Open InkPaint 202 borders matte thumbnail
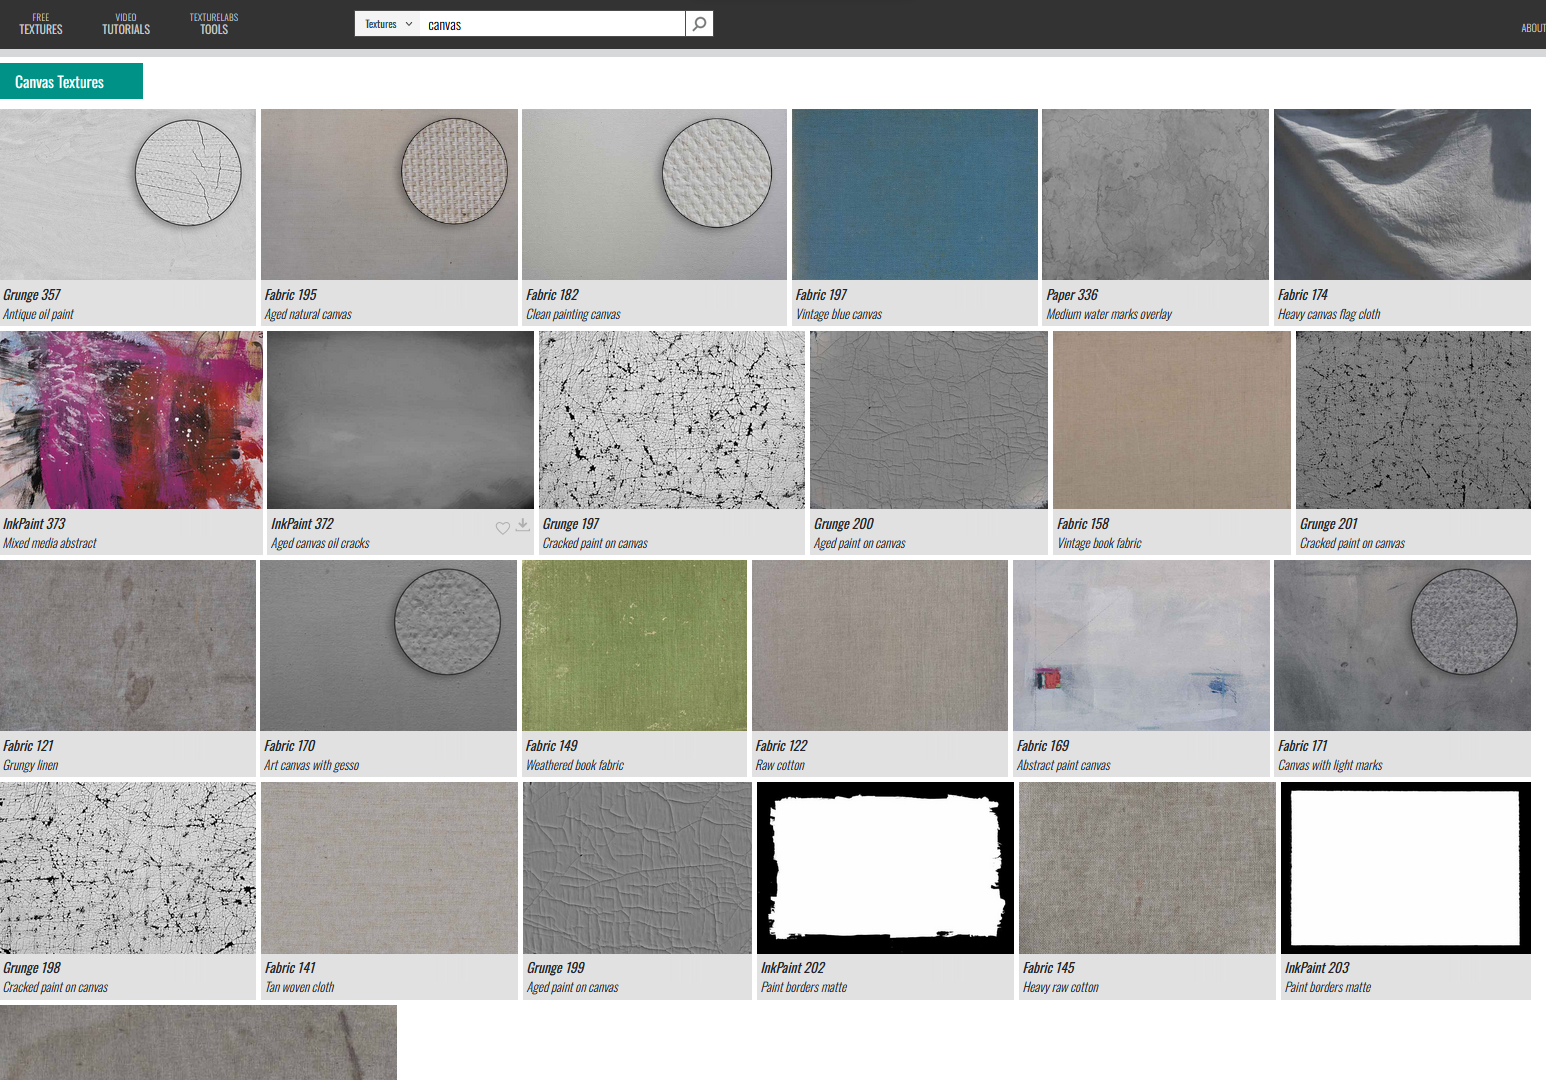Screen dimensions: 1546x1080 pos(885,868)
